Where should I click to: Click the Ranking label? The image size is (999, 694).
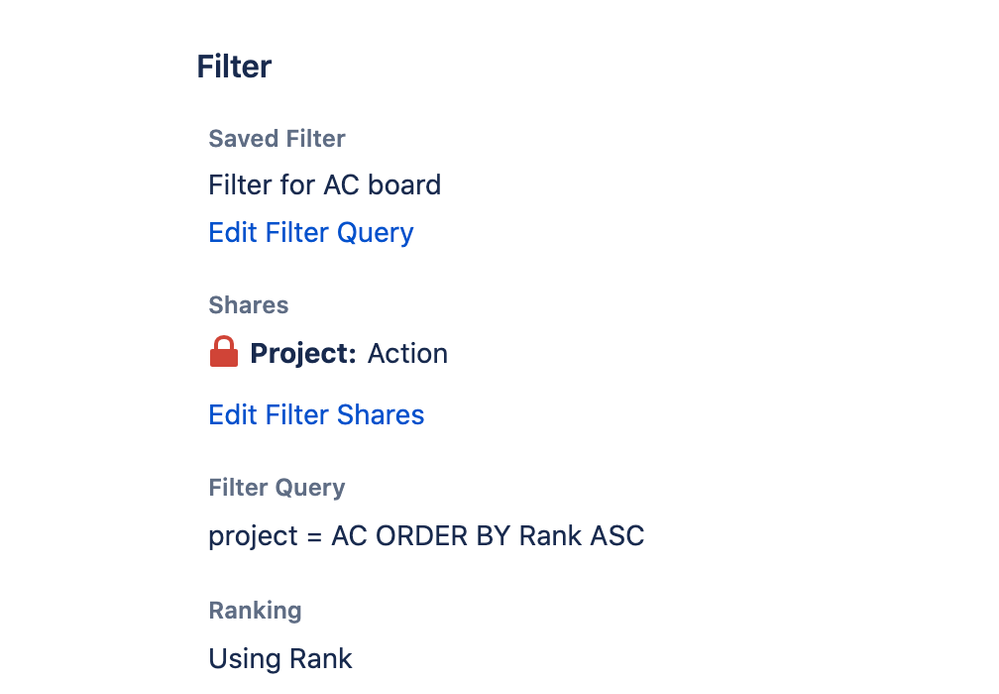click(x=254, y=611)
